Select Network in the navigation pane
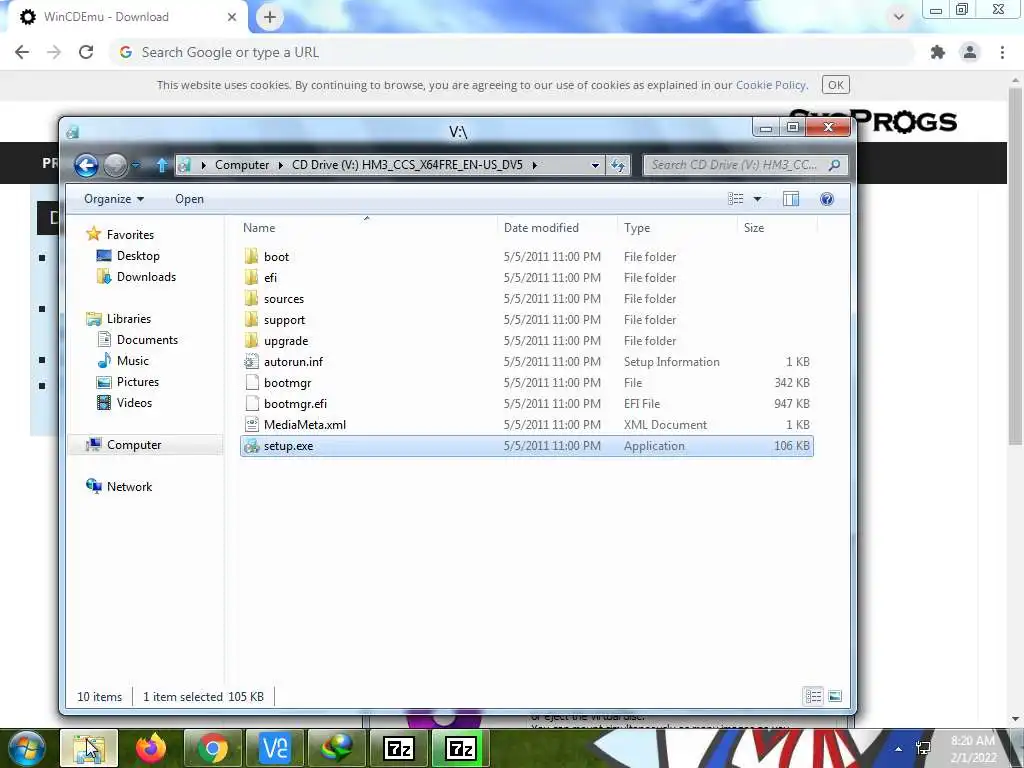 [129, 487]
